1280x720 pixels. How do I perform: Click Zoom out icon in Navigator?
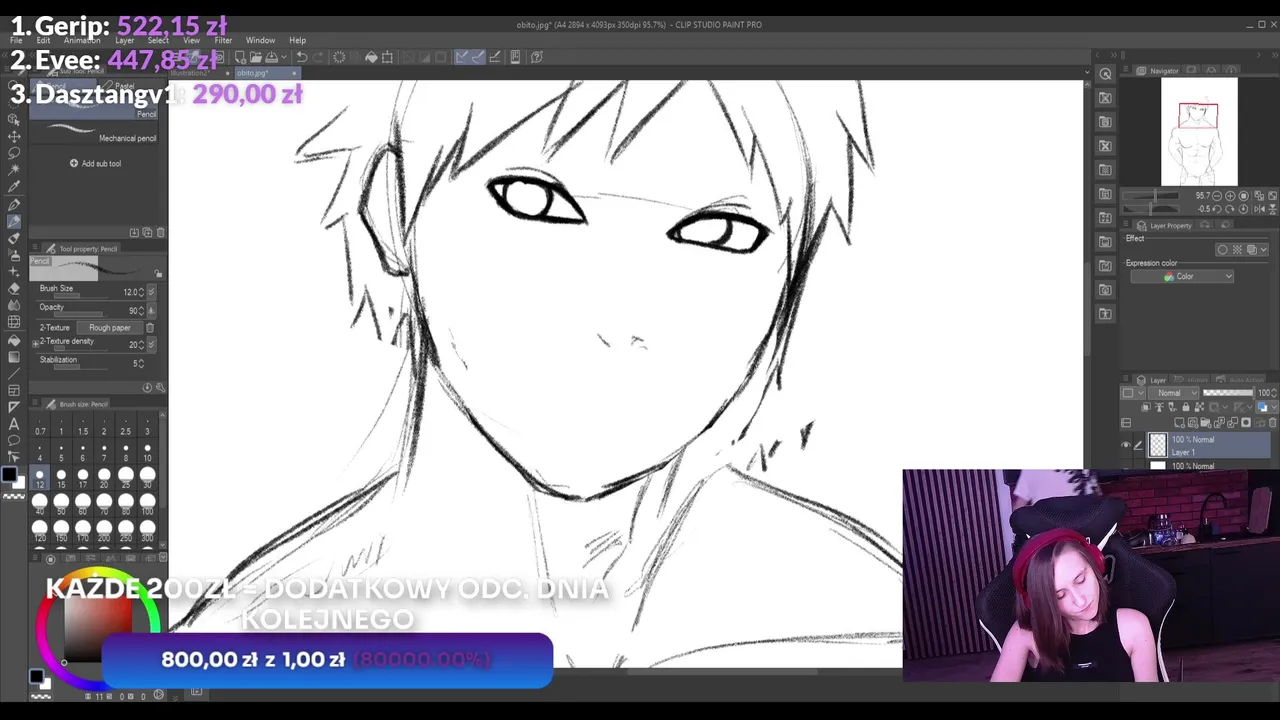1217,196
